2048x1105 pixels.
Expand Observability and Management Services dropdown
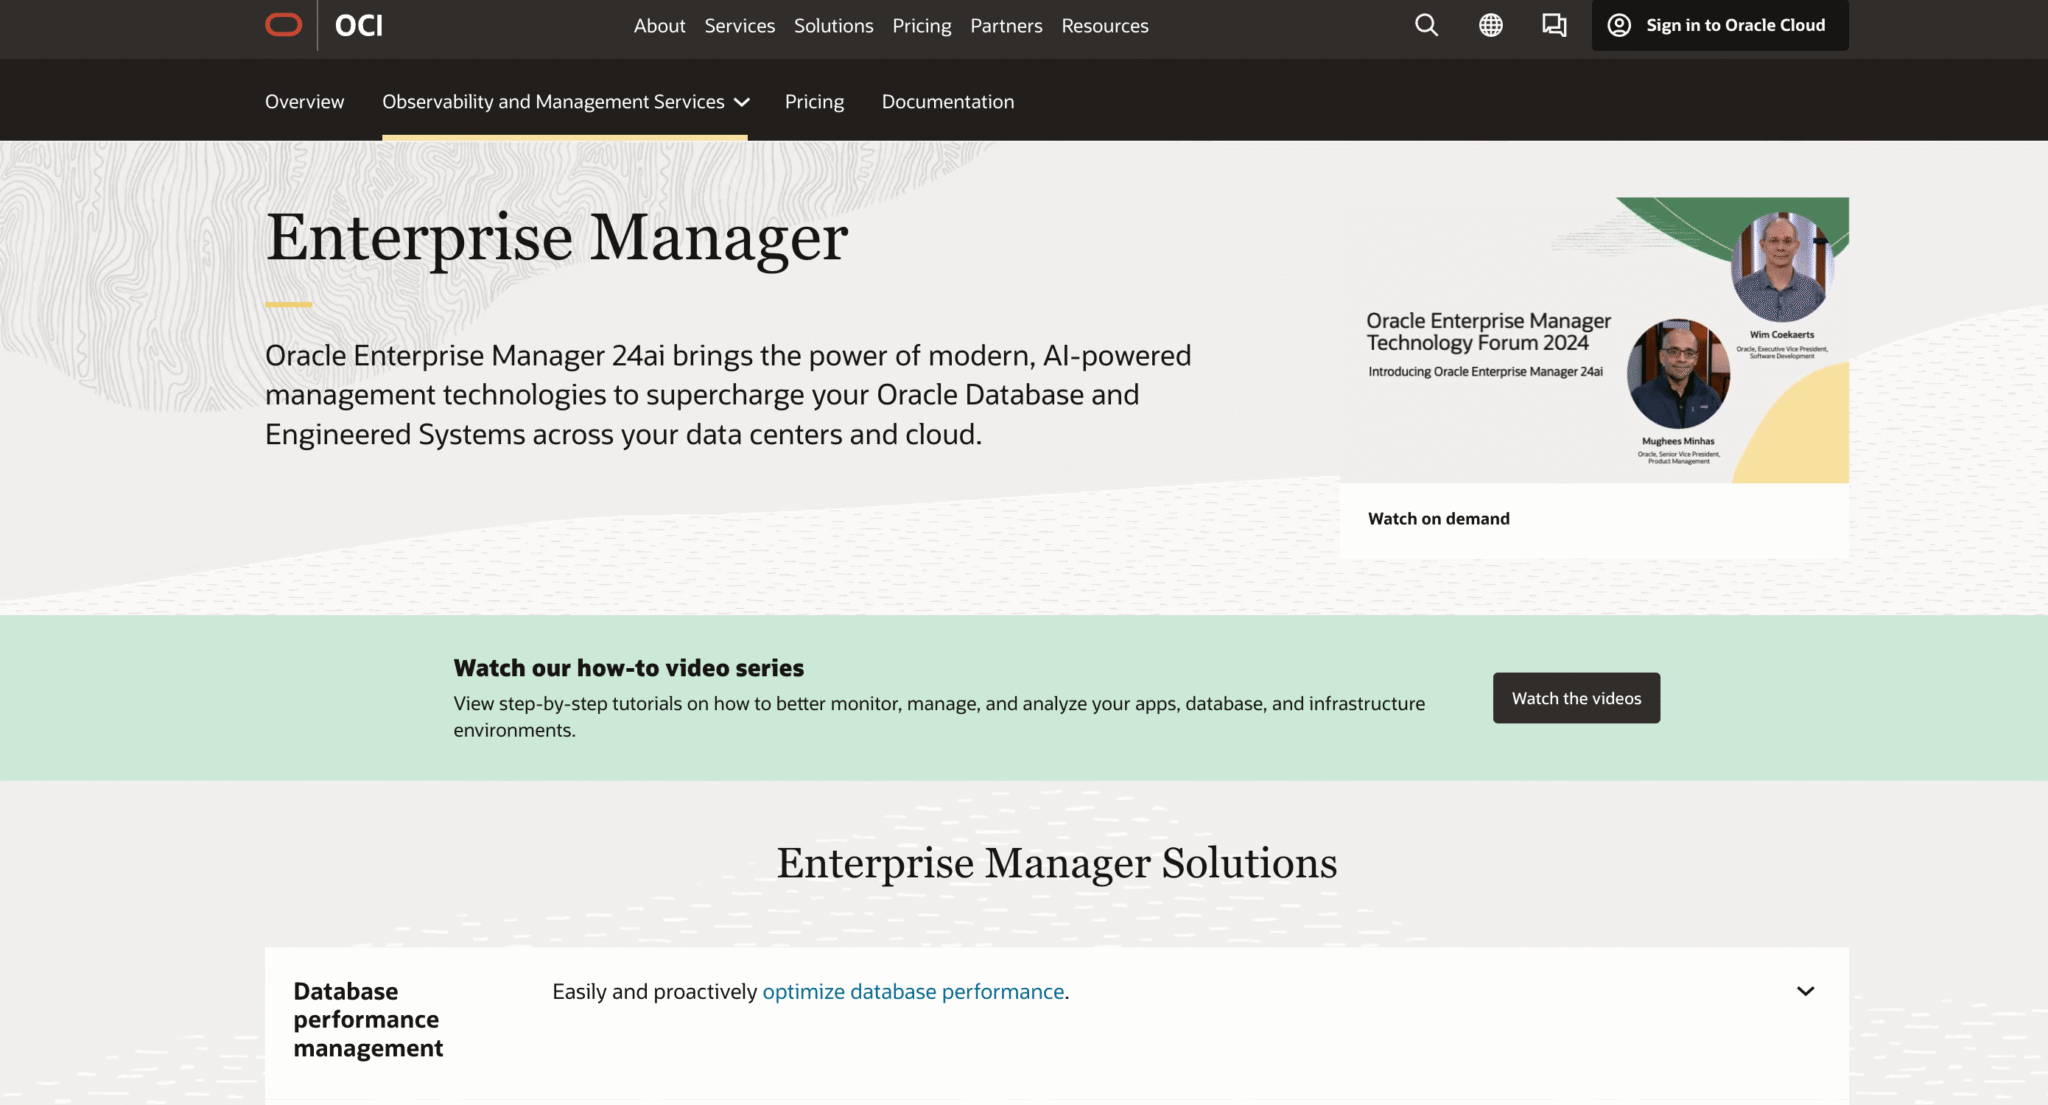click(563, 101)
